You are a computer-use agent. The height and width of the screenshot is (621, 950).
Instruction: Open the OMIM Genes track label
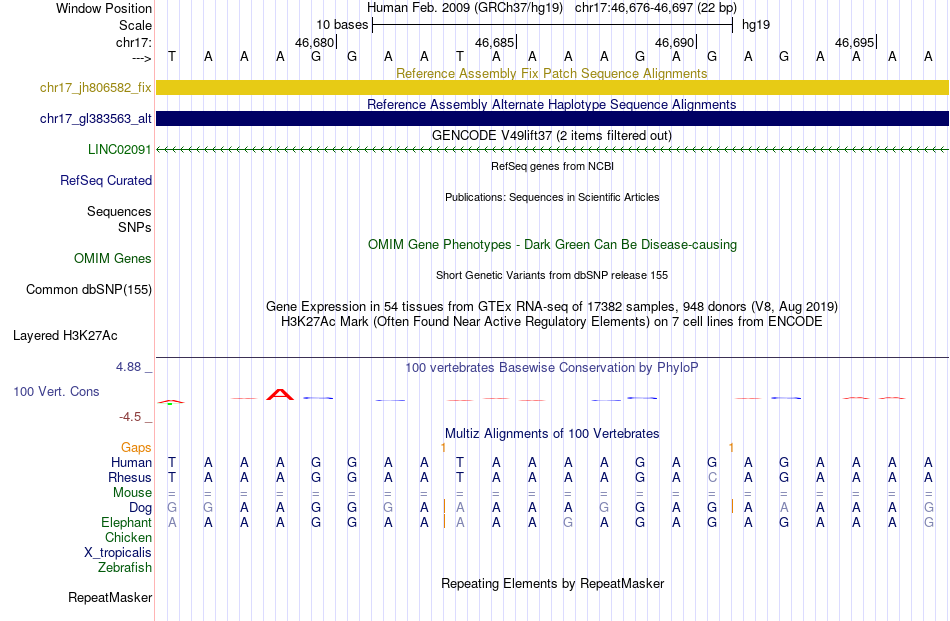[113, 258]
